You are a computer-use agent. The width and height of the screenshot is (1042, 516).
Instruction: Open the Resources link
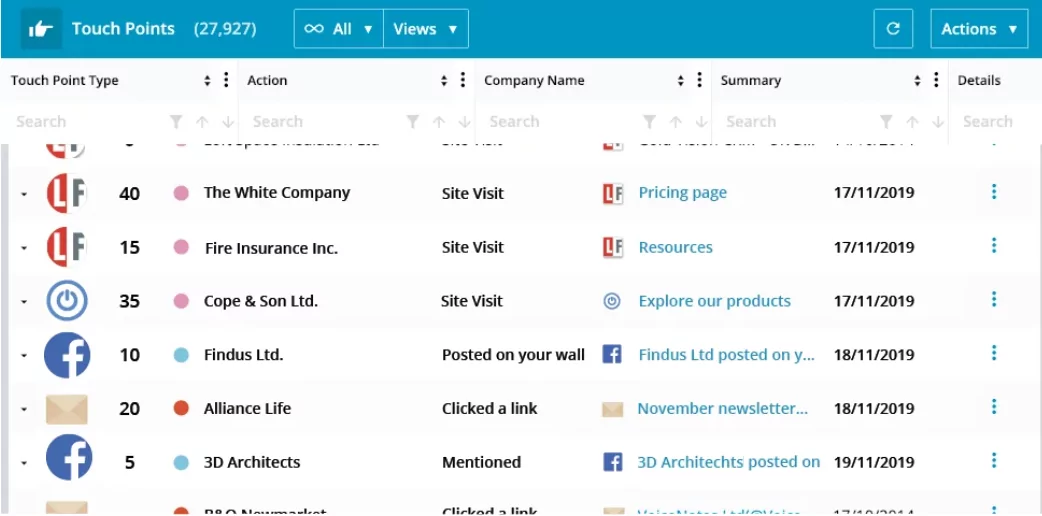(675, 247)
